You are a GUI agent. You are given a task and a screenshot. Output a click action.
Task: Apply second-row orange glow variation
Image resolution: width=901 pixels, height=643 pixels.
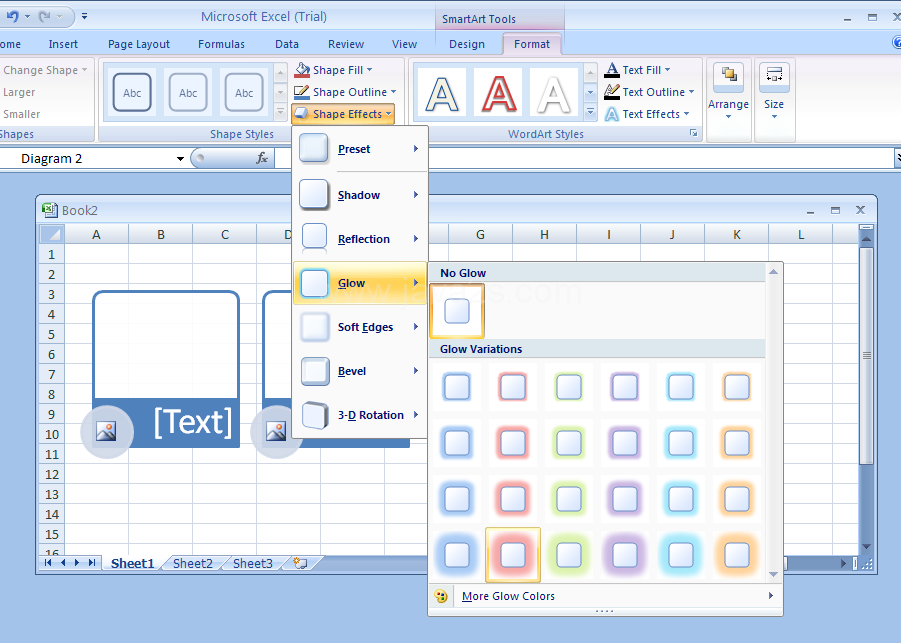coord(737,442)
